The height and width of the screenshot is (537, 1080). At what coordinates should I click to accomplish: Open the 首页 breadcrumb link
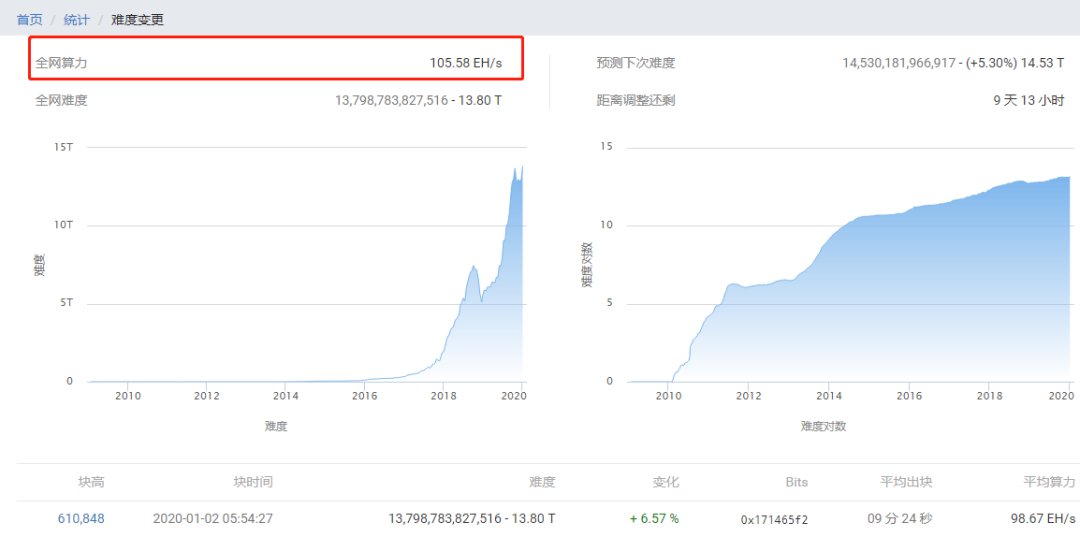point(30,19)
